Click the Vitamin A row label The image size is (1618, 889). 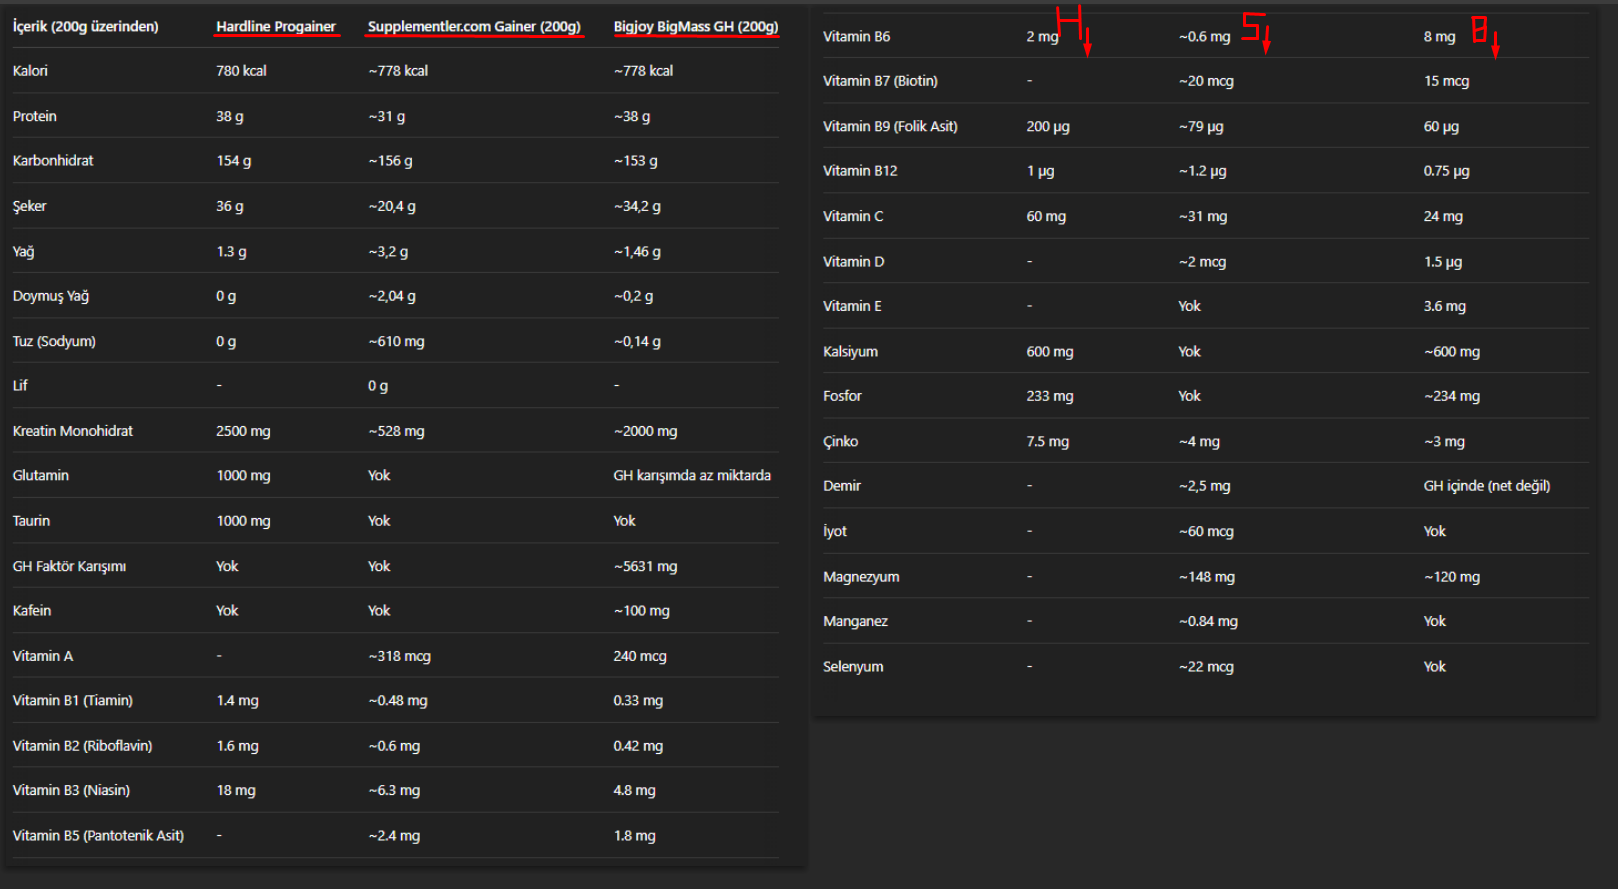click(x=43, y=656)
